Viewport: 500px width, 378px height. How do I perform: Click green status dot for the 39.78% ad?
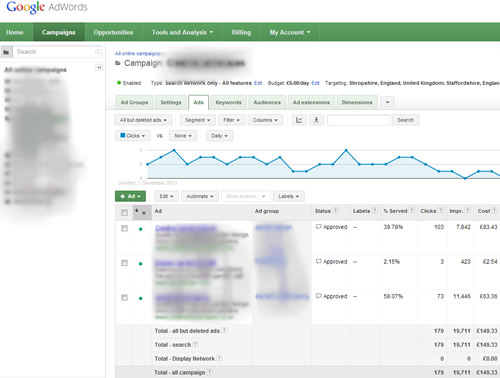[141, 229]
